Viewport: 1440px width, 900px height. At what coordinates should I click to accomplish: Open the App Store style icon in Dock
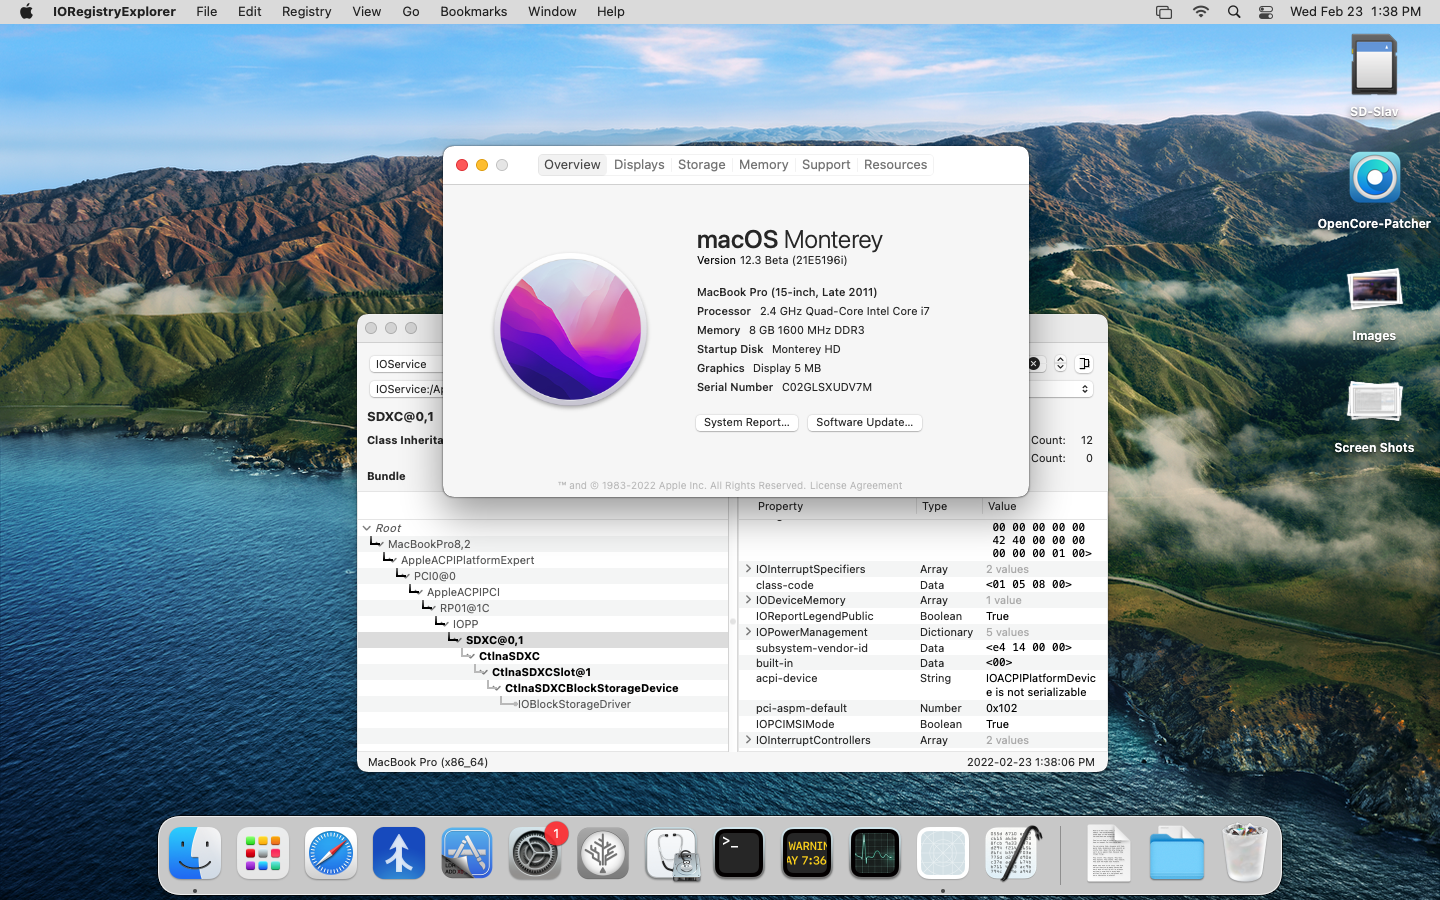pyautogui.click(x=467, y=853)
